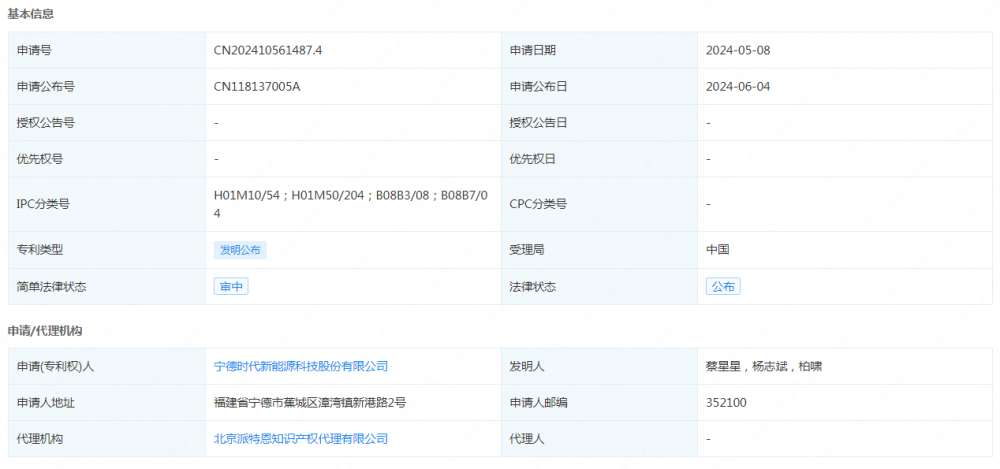This screenshot has width=1000, height=469.
Task: Click the 受理局 label cell
Action: point(599,251)
